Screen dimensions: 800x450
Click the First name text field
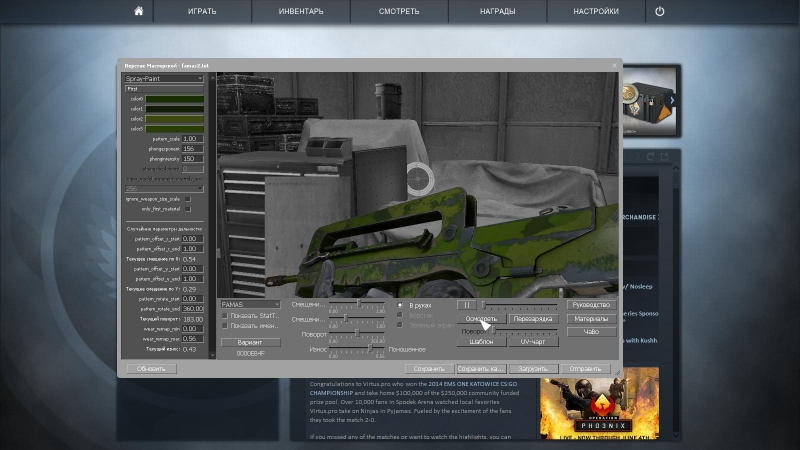(164, 89)
